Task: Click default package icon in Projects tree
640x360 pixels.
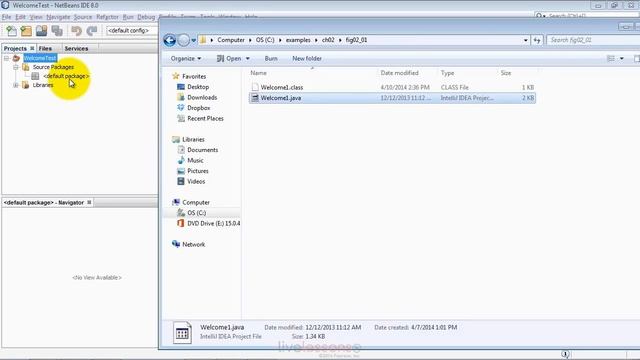Action: [x=35, y=76]
